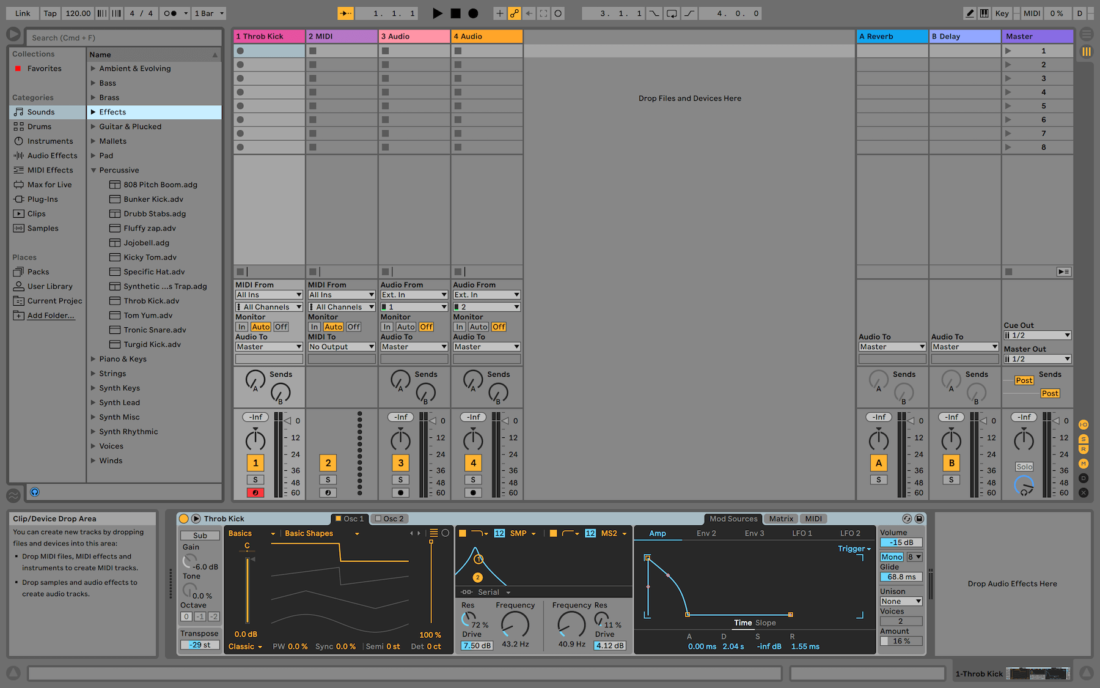The height and width of the screenshot is (688, 1100).
Task: Open Cue Out dropdown on Master
Action: tap(1037, 336)
